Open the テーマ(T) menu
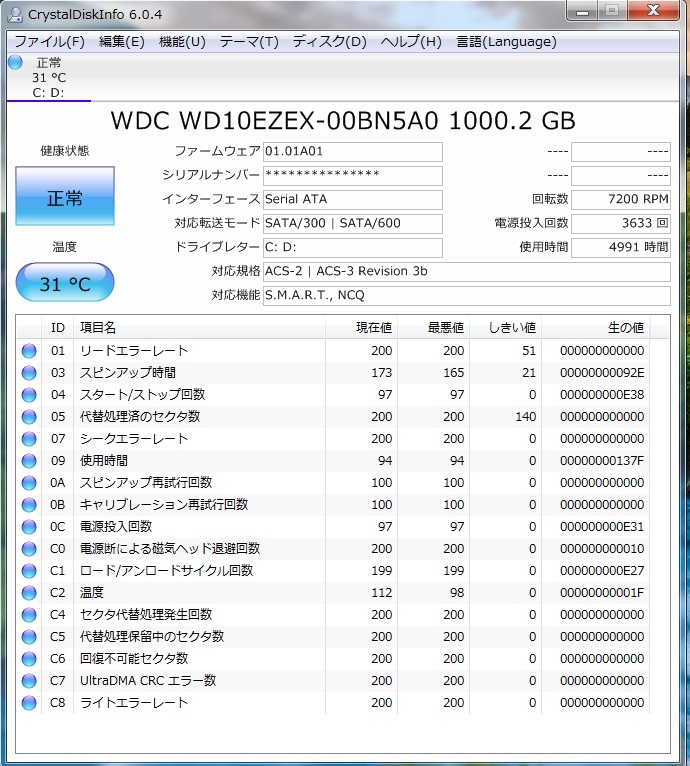 tap(249, 42)
